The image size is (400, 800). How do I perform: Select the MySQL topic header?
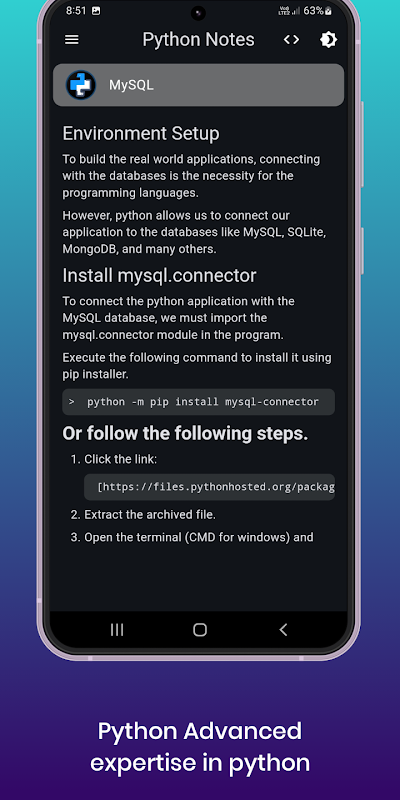pyautogui.click(x=198, y=85)
